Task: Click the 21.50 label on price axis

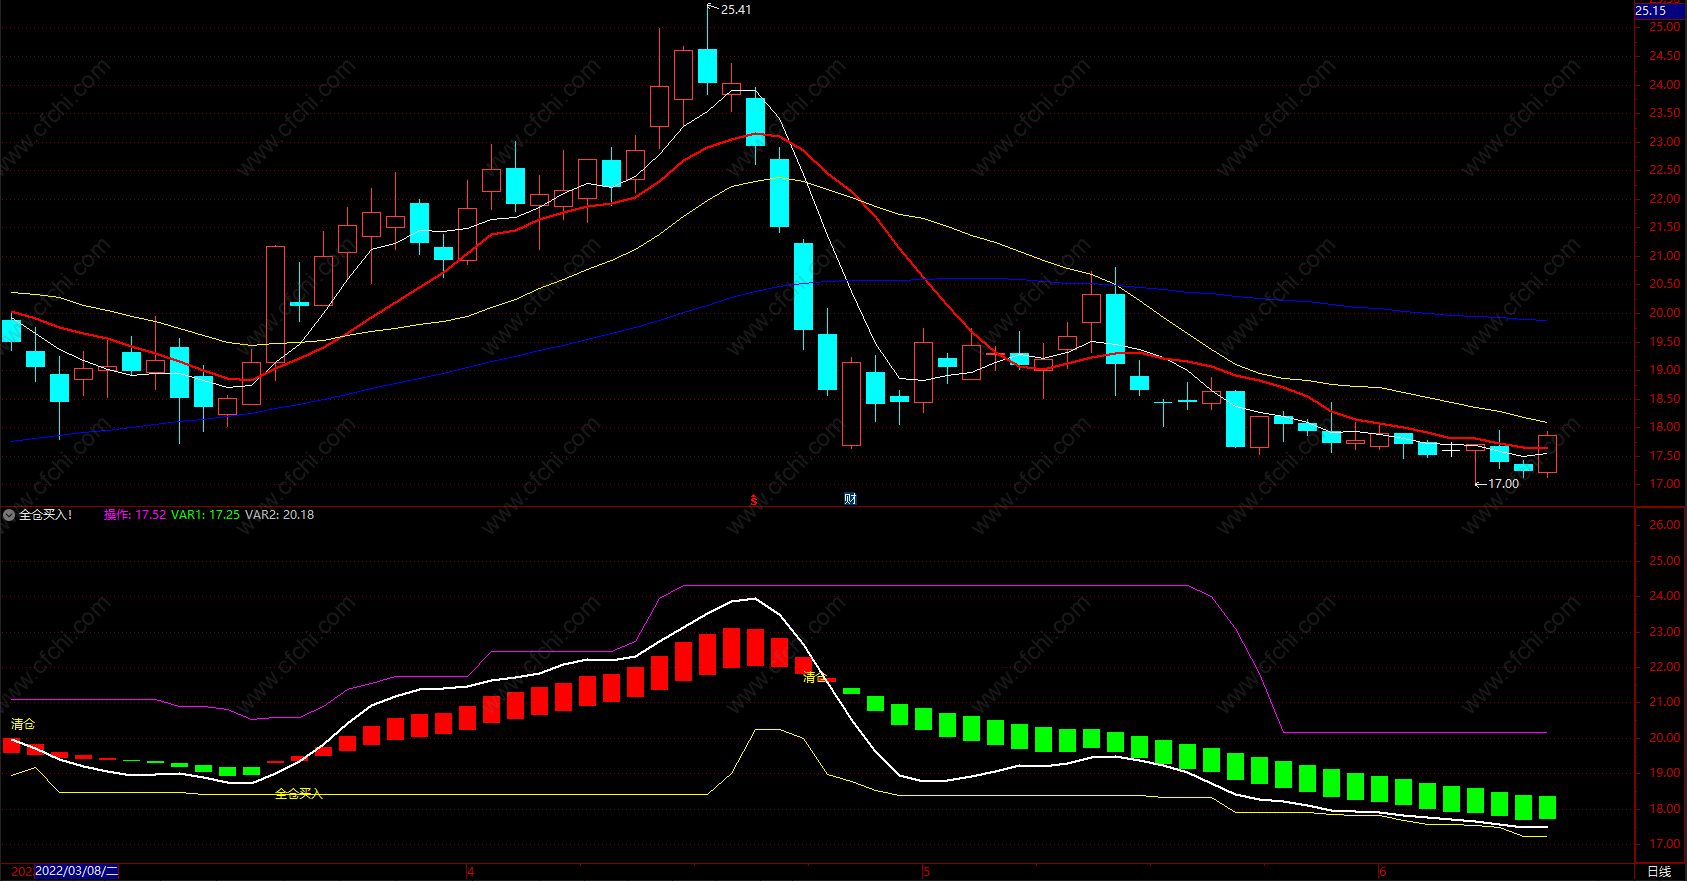Action: pos(1664,228)
